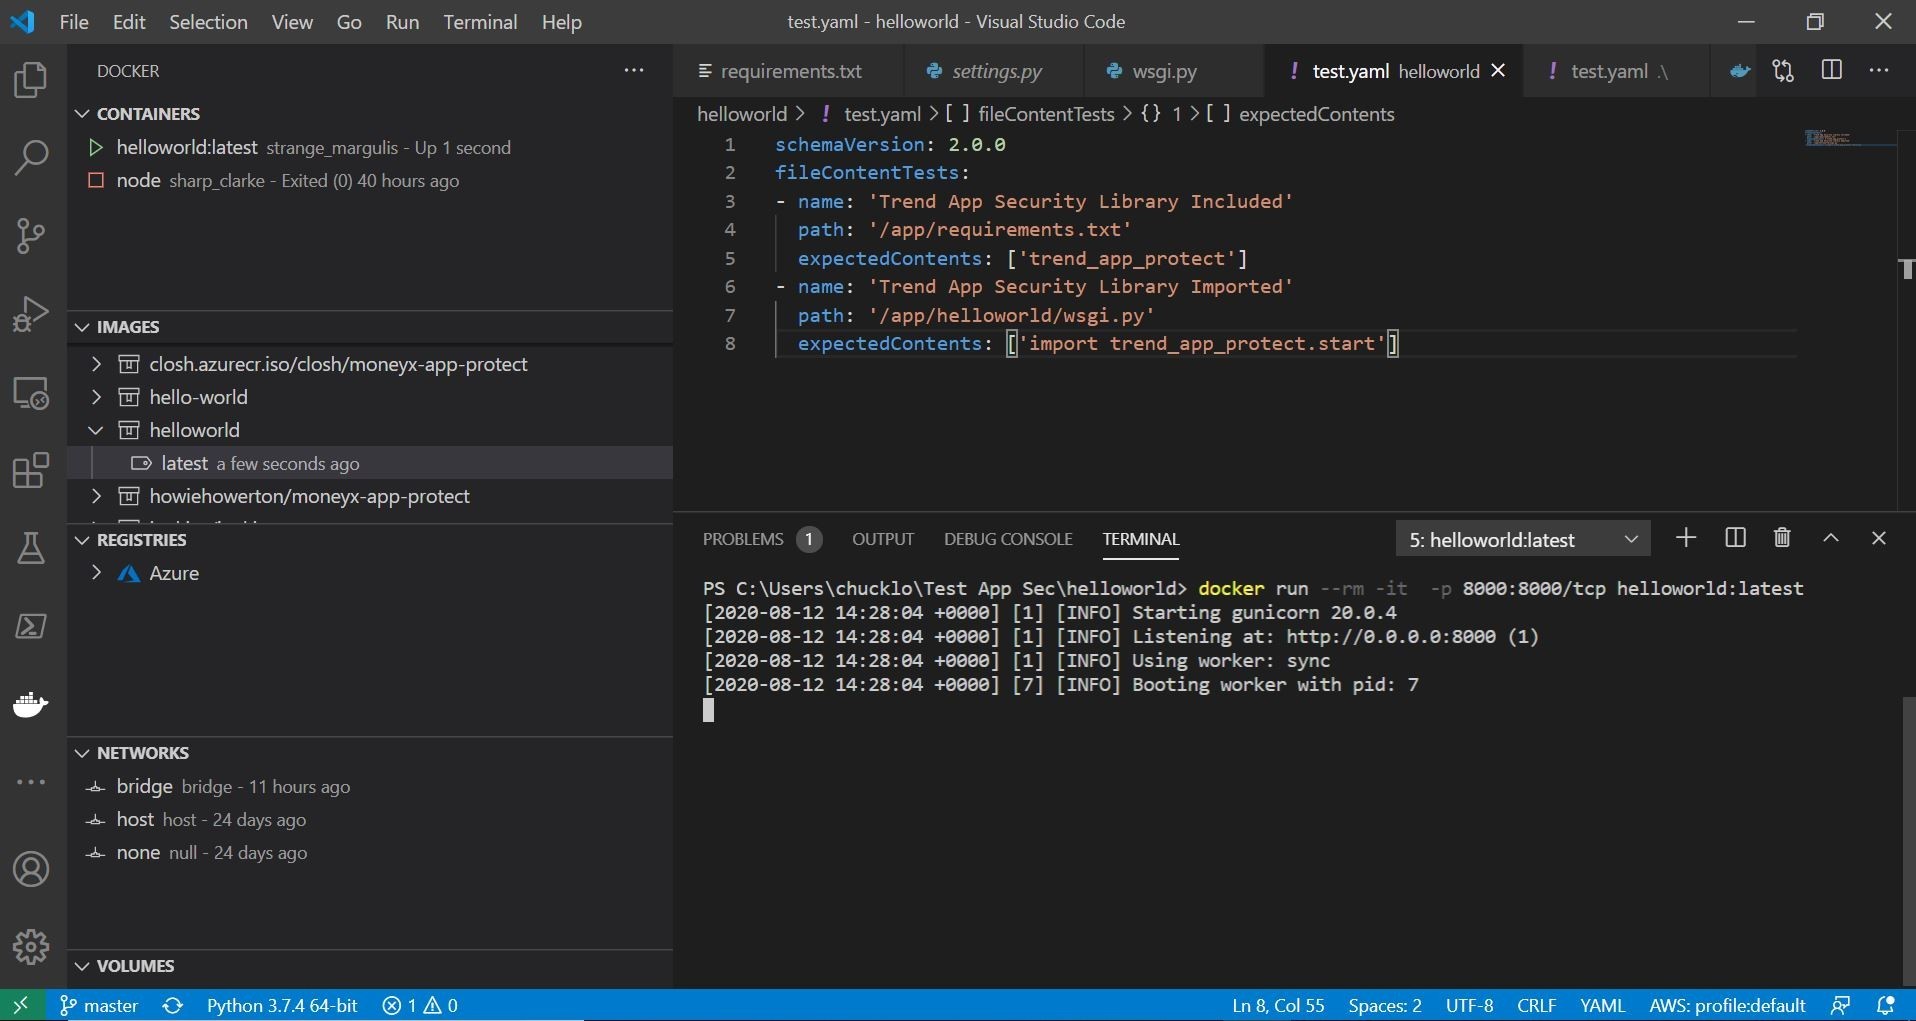
Task: Close the terminal panel
Action: [1879, 538]
